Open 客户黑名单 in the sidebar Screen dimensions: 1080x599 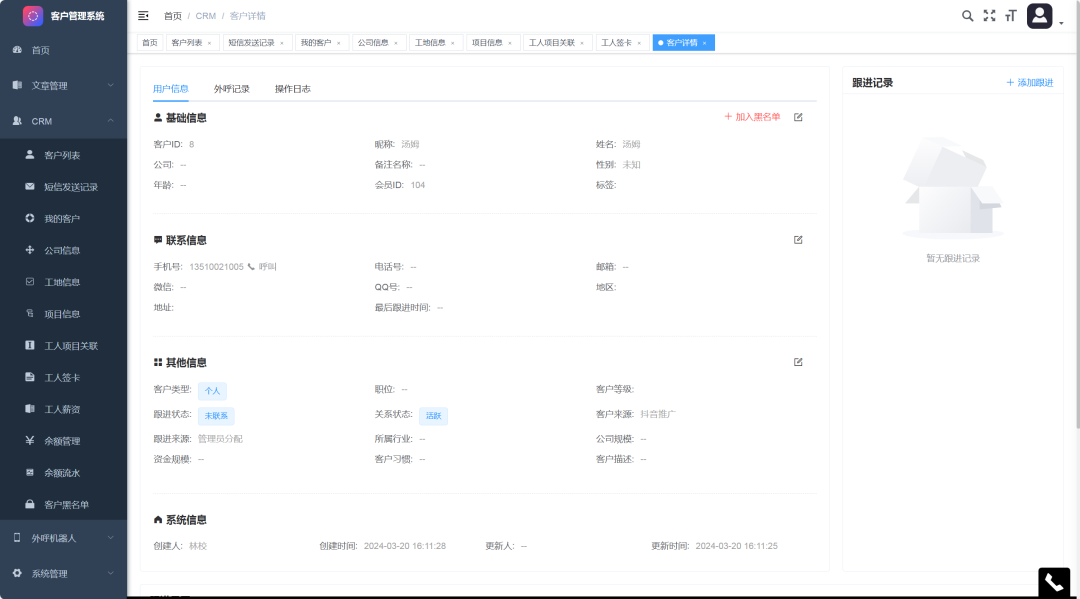coord(63,505)
